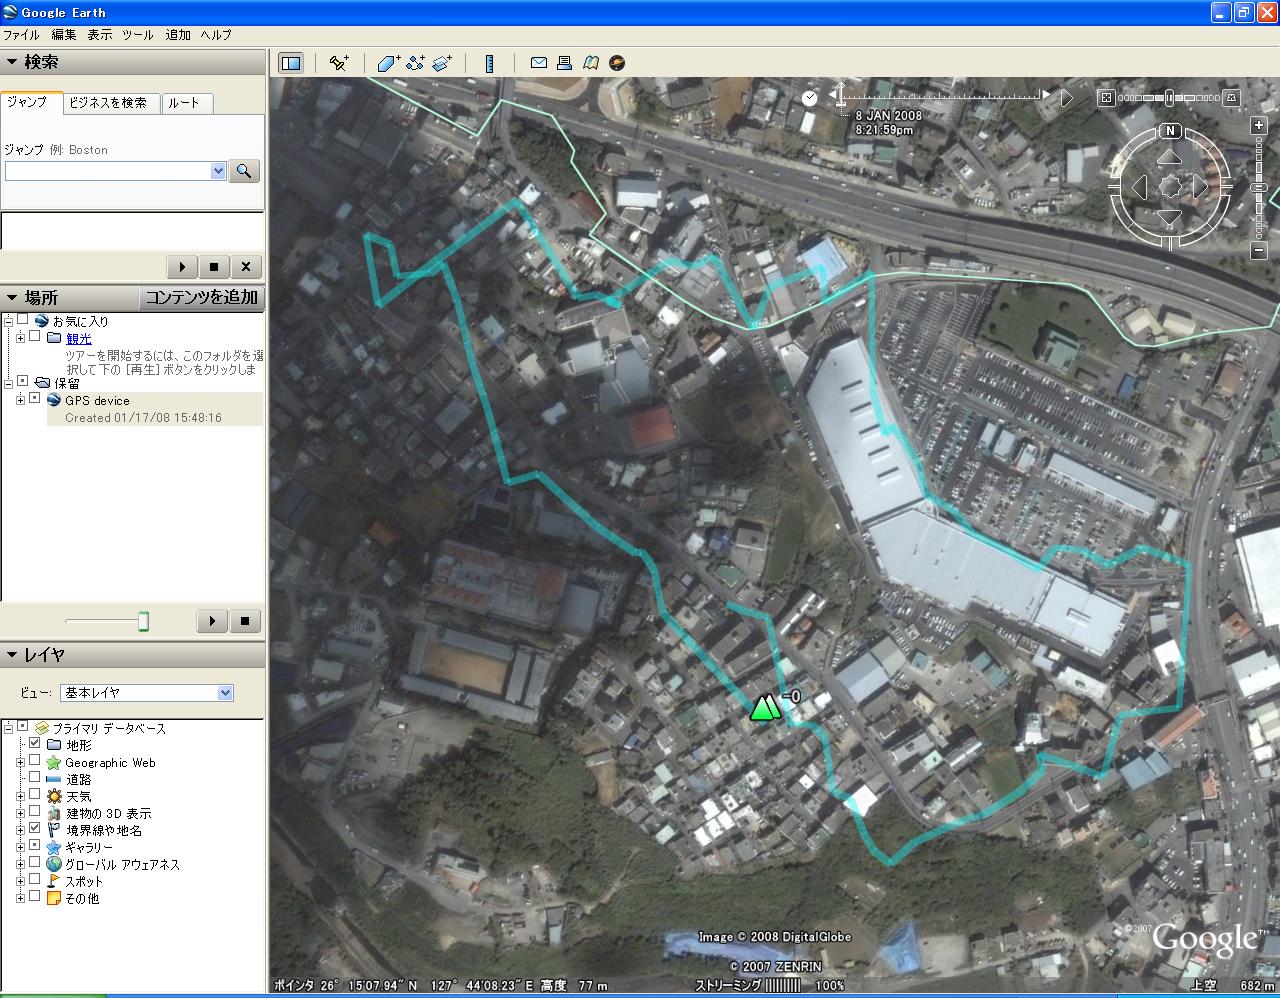1280x998 pixels.
Task: Click the コンテンツを追加 button
Action: 201,298
